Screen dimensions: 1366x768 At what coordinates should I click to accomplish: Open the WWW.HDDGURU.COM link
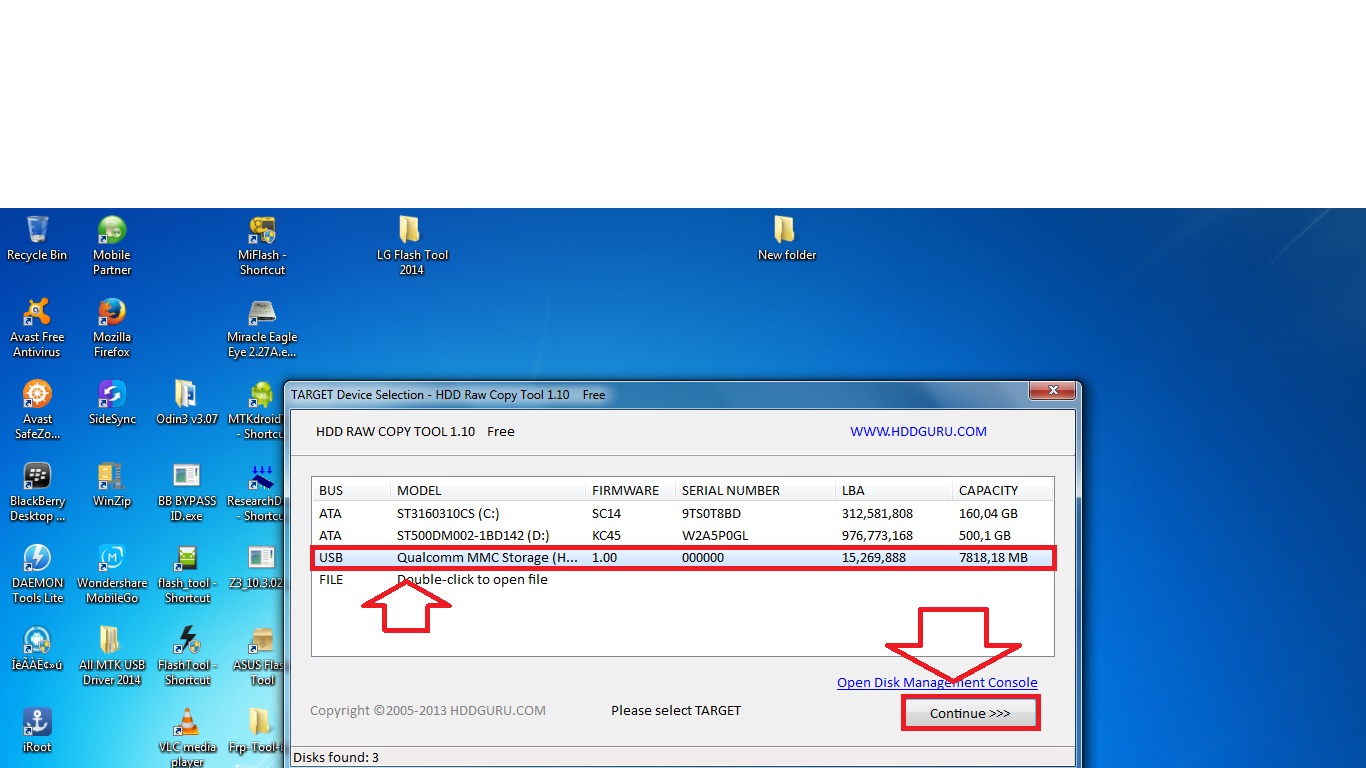918,432
